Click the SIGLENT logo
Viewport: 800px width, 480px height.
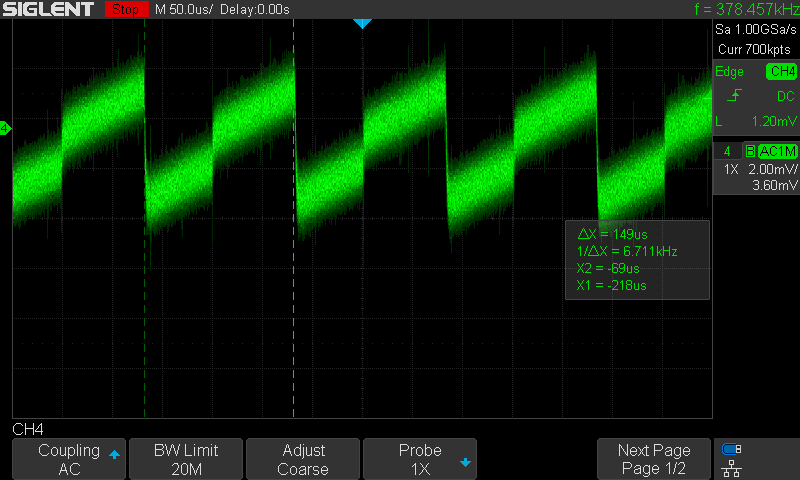48,9
